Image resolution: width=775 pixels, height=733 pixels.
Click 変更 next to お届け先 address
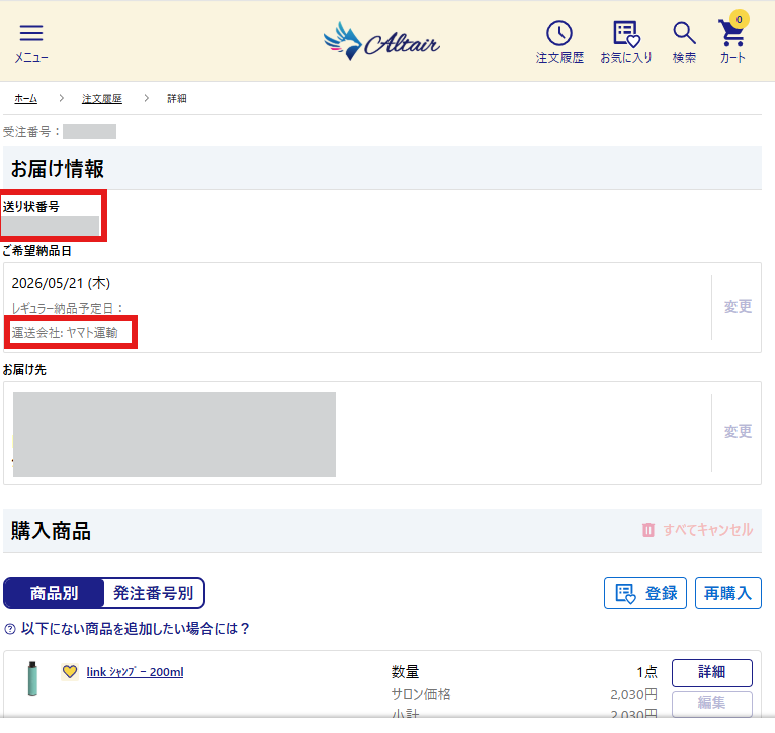tap(738, 432)
